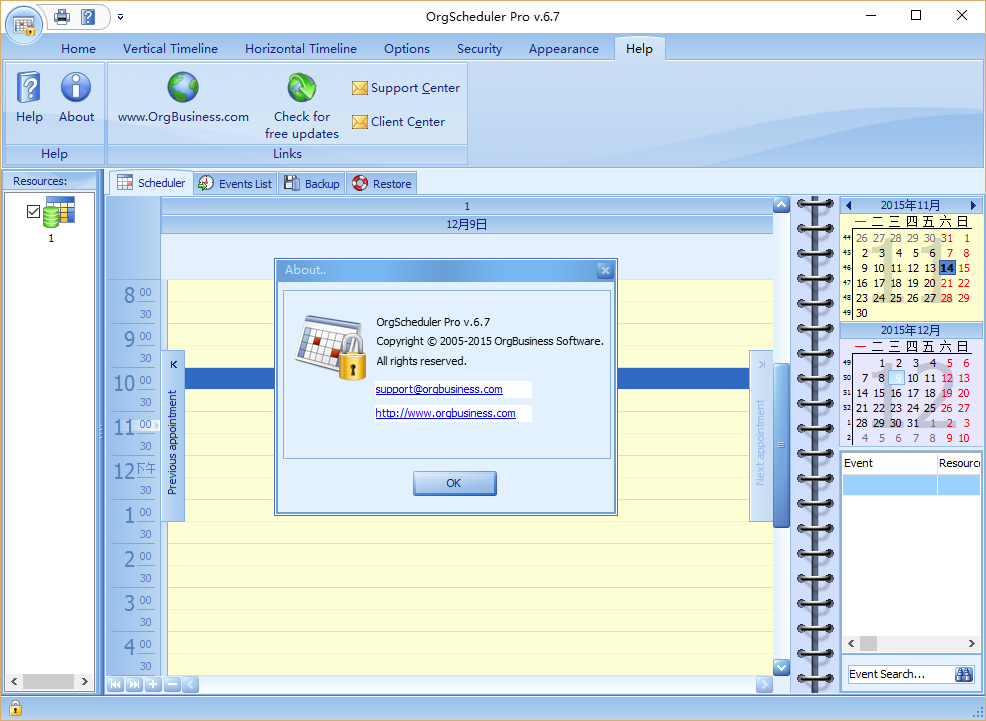986x721 pixels.
Task: Click the 11:00 time slot label
Action: pyautogui.click(x=133, y=426)
